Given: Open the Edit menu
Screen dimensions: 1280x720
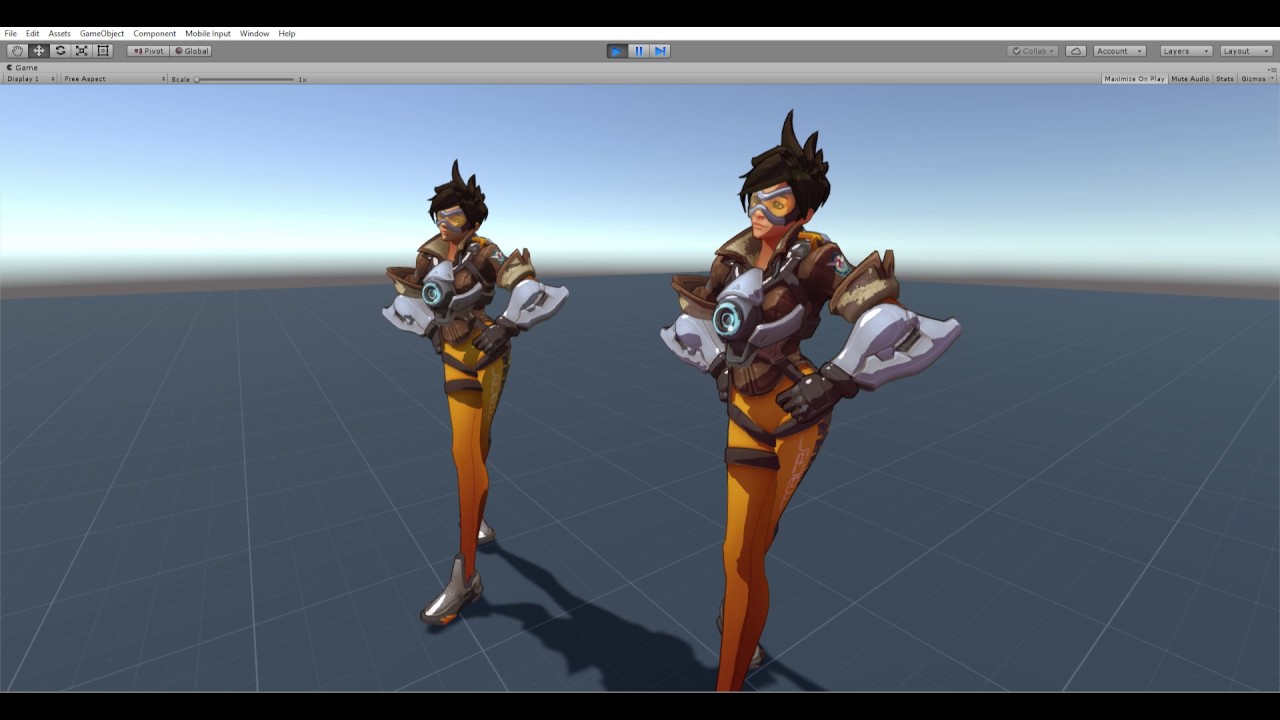Looking at the screenshot, I should point(33,33).
